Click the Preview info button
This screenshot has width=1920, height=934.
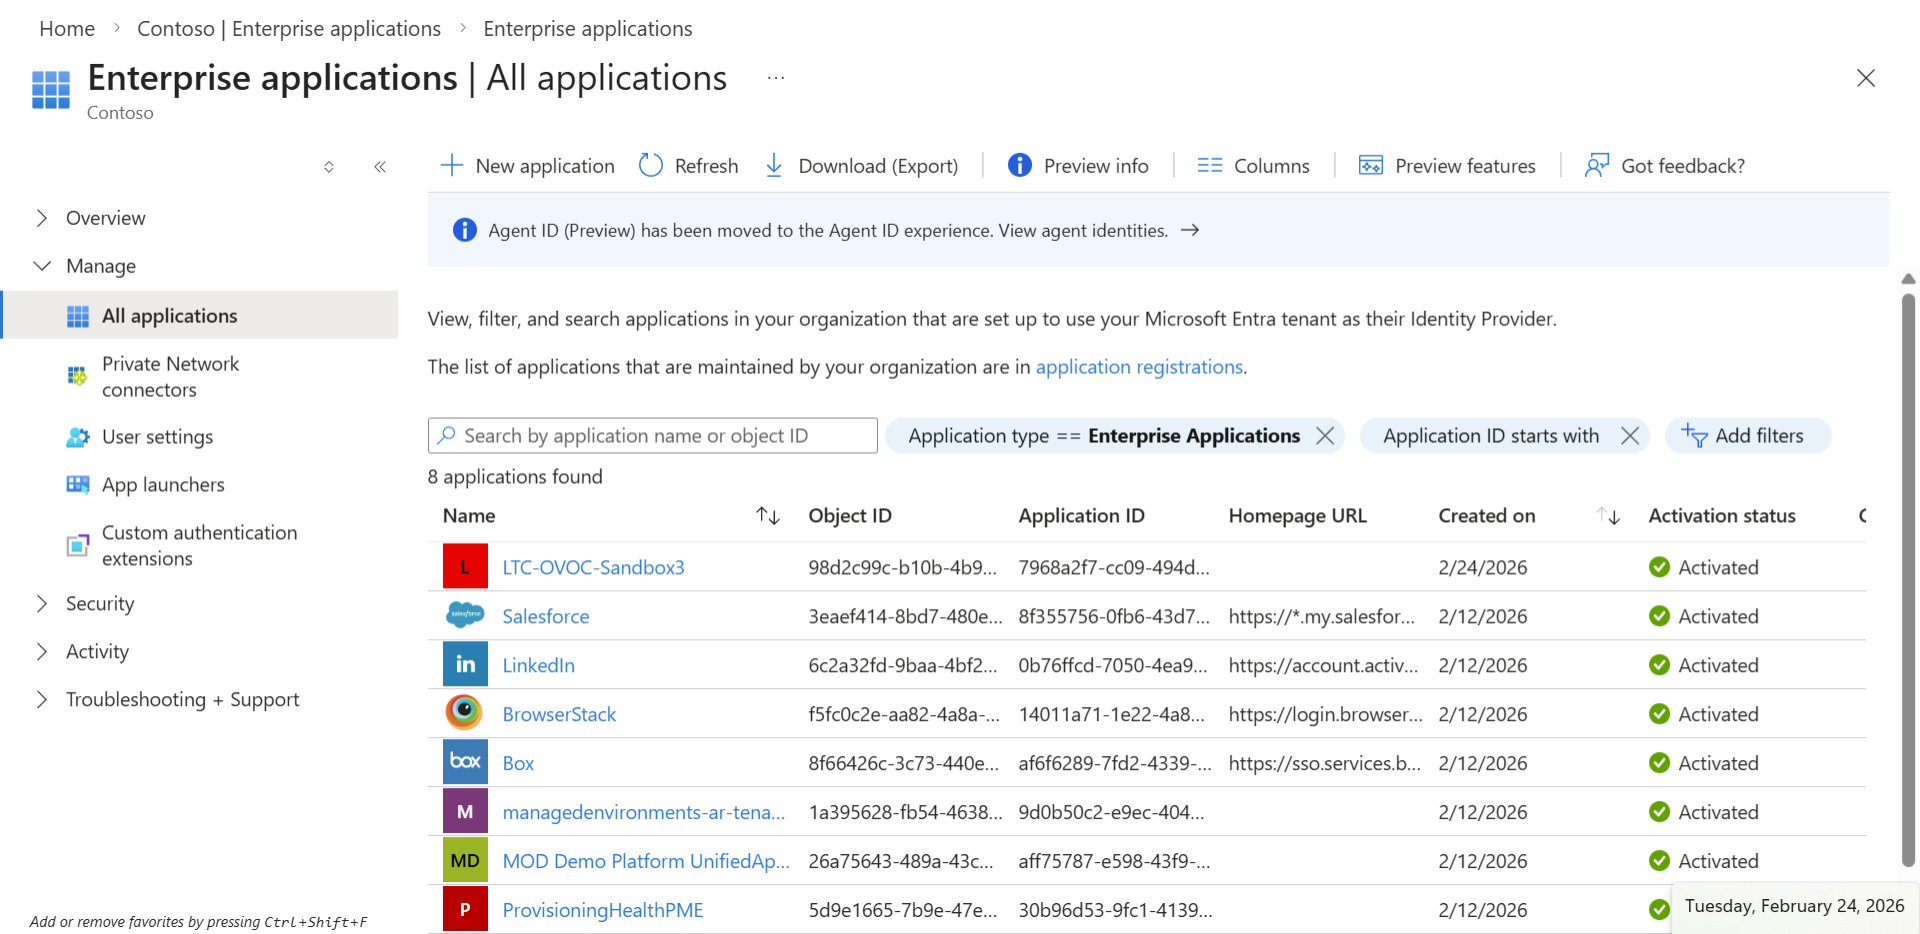1078,165
